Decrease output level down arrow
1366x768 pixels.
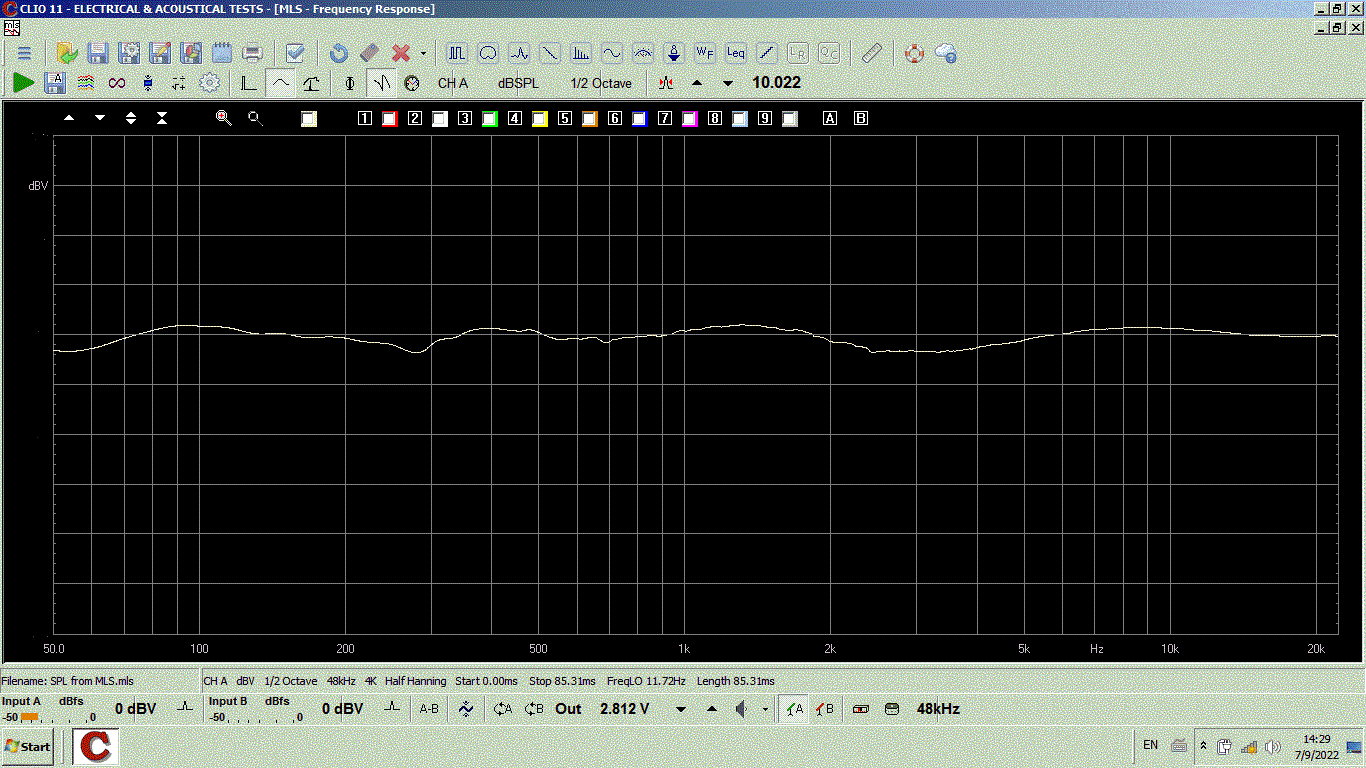point(681,709)
